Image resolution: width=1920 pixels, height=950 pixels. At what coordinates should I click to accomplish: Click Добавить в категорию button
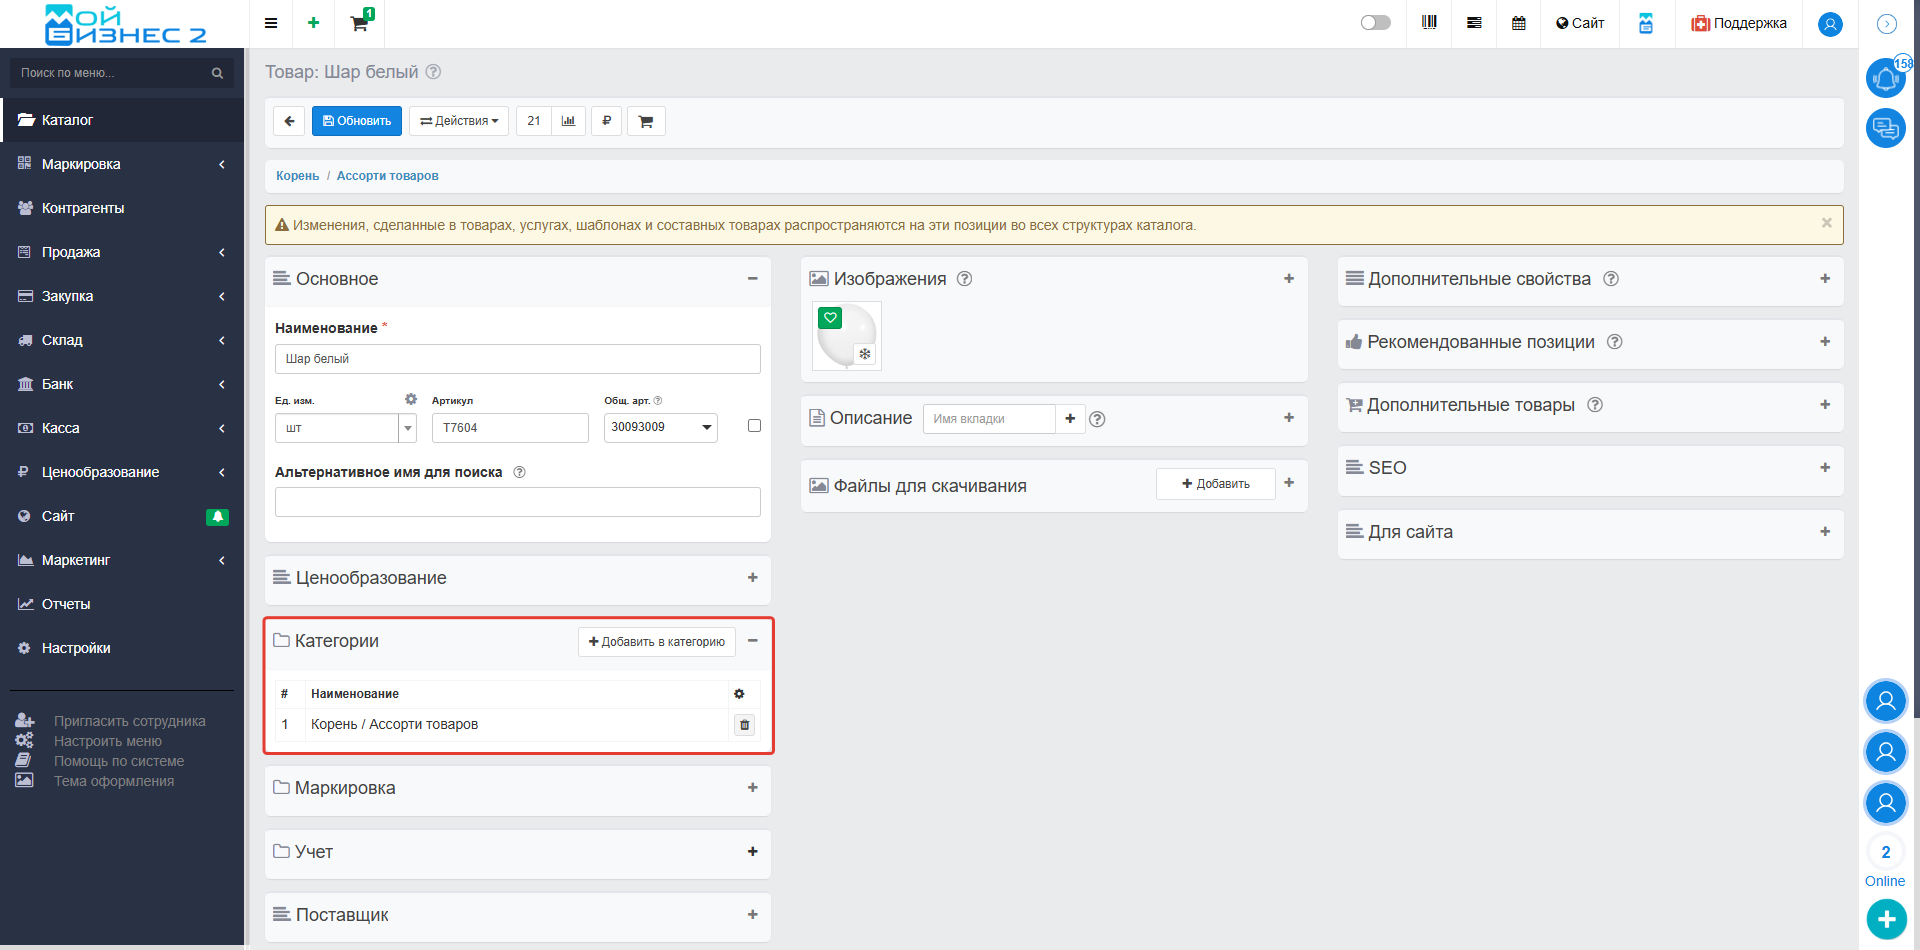[x=657, y=642]
